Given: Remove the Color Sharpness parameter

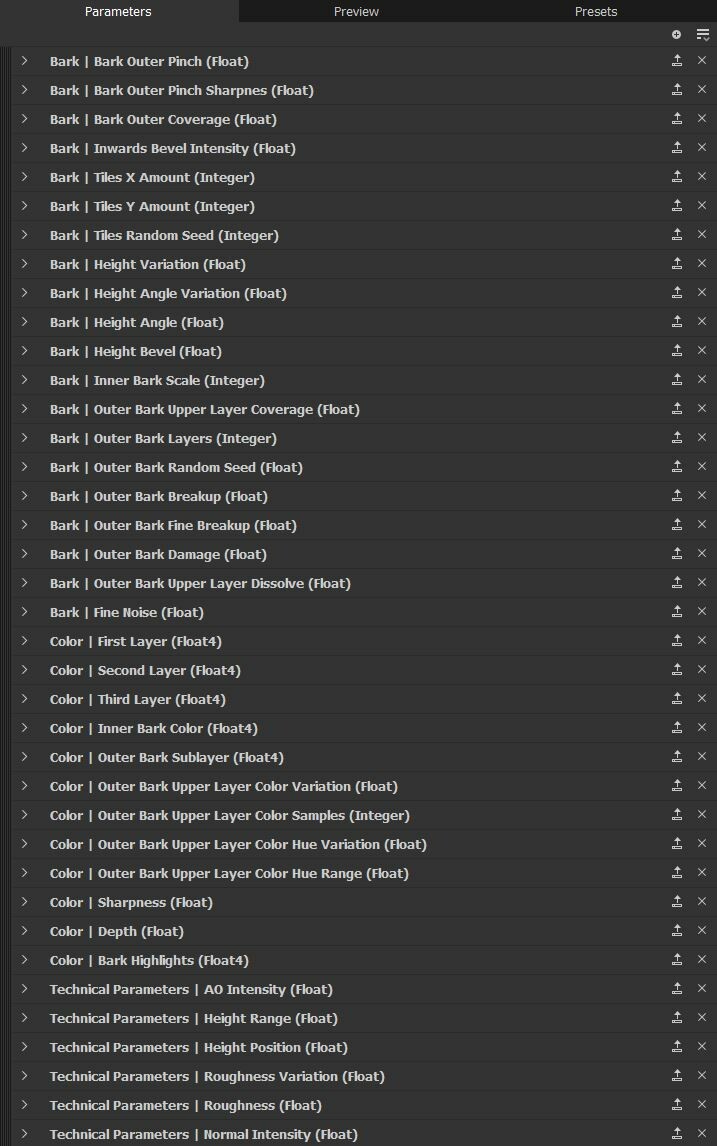Looking at the screenshot, I should pyautogui.click(x=702, y=901).
